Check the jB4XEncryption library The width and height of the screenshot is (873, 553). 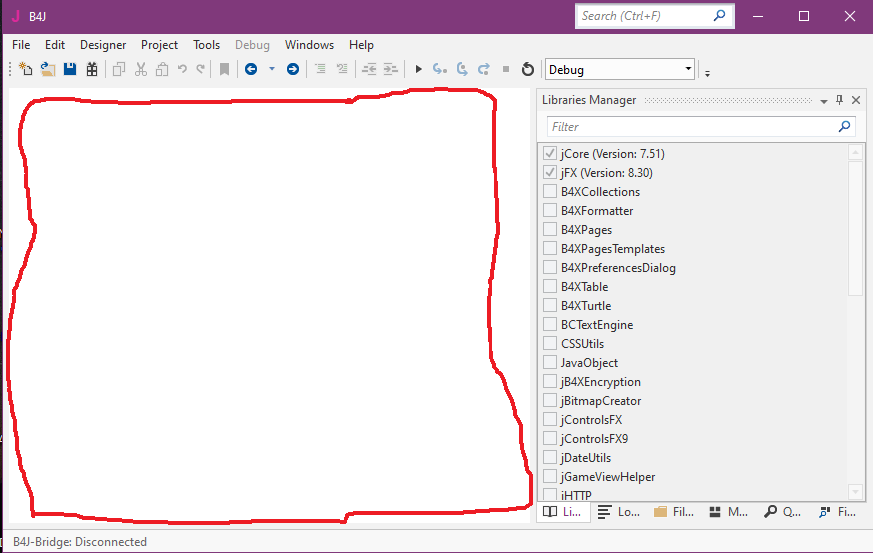550,381
